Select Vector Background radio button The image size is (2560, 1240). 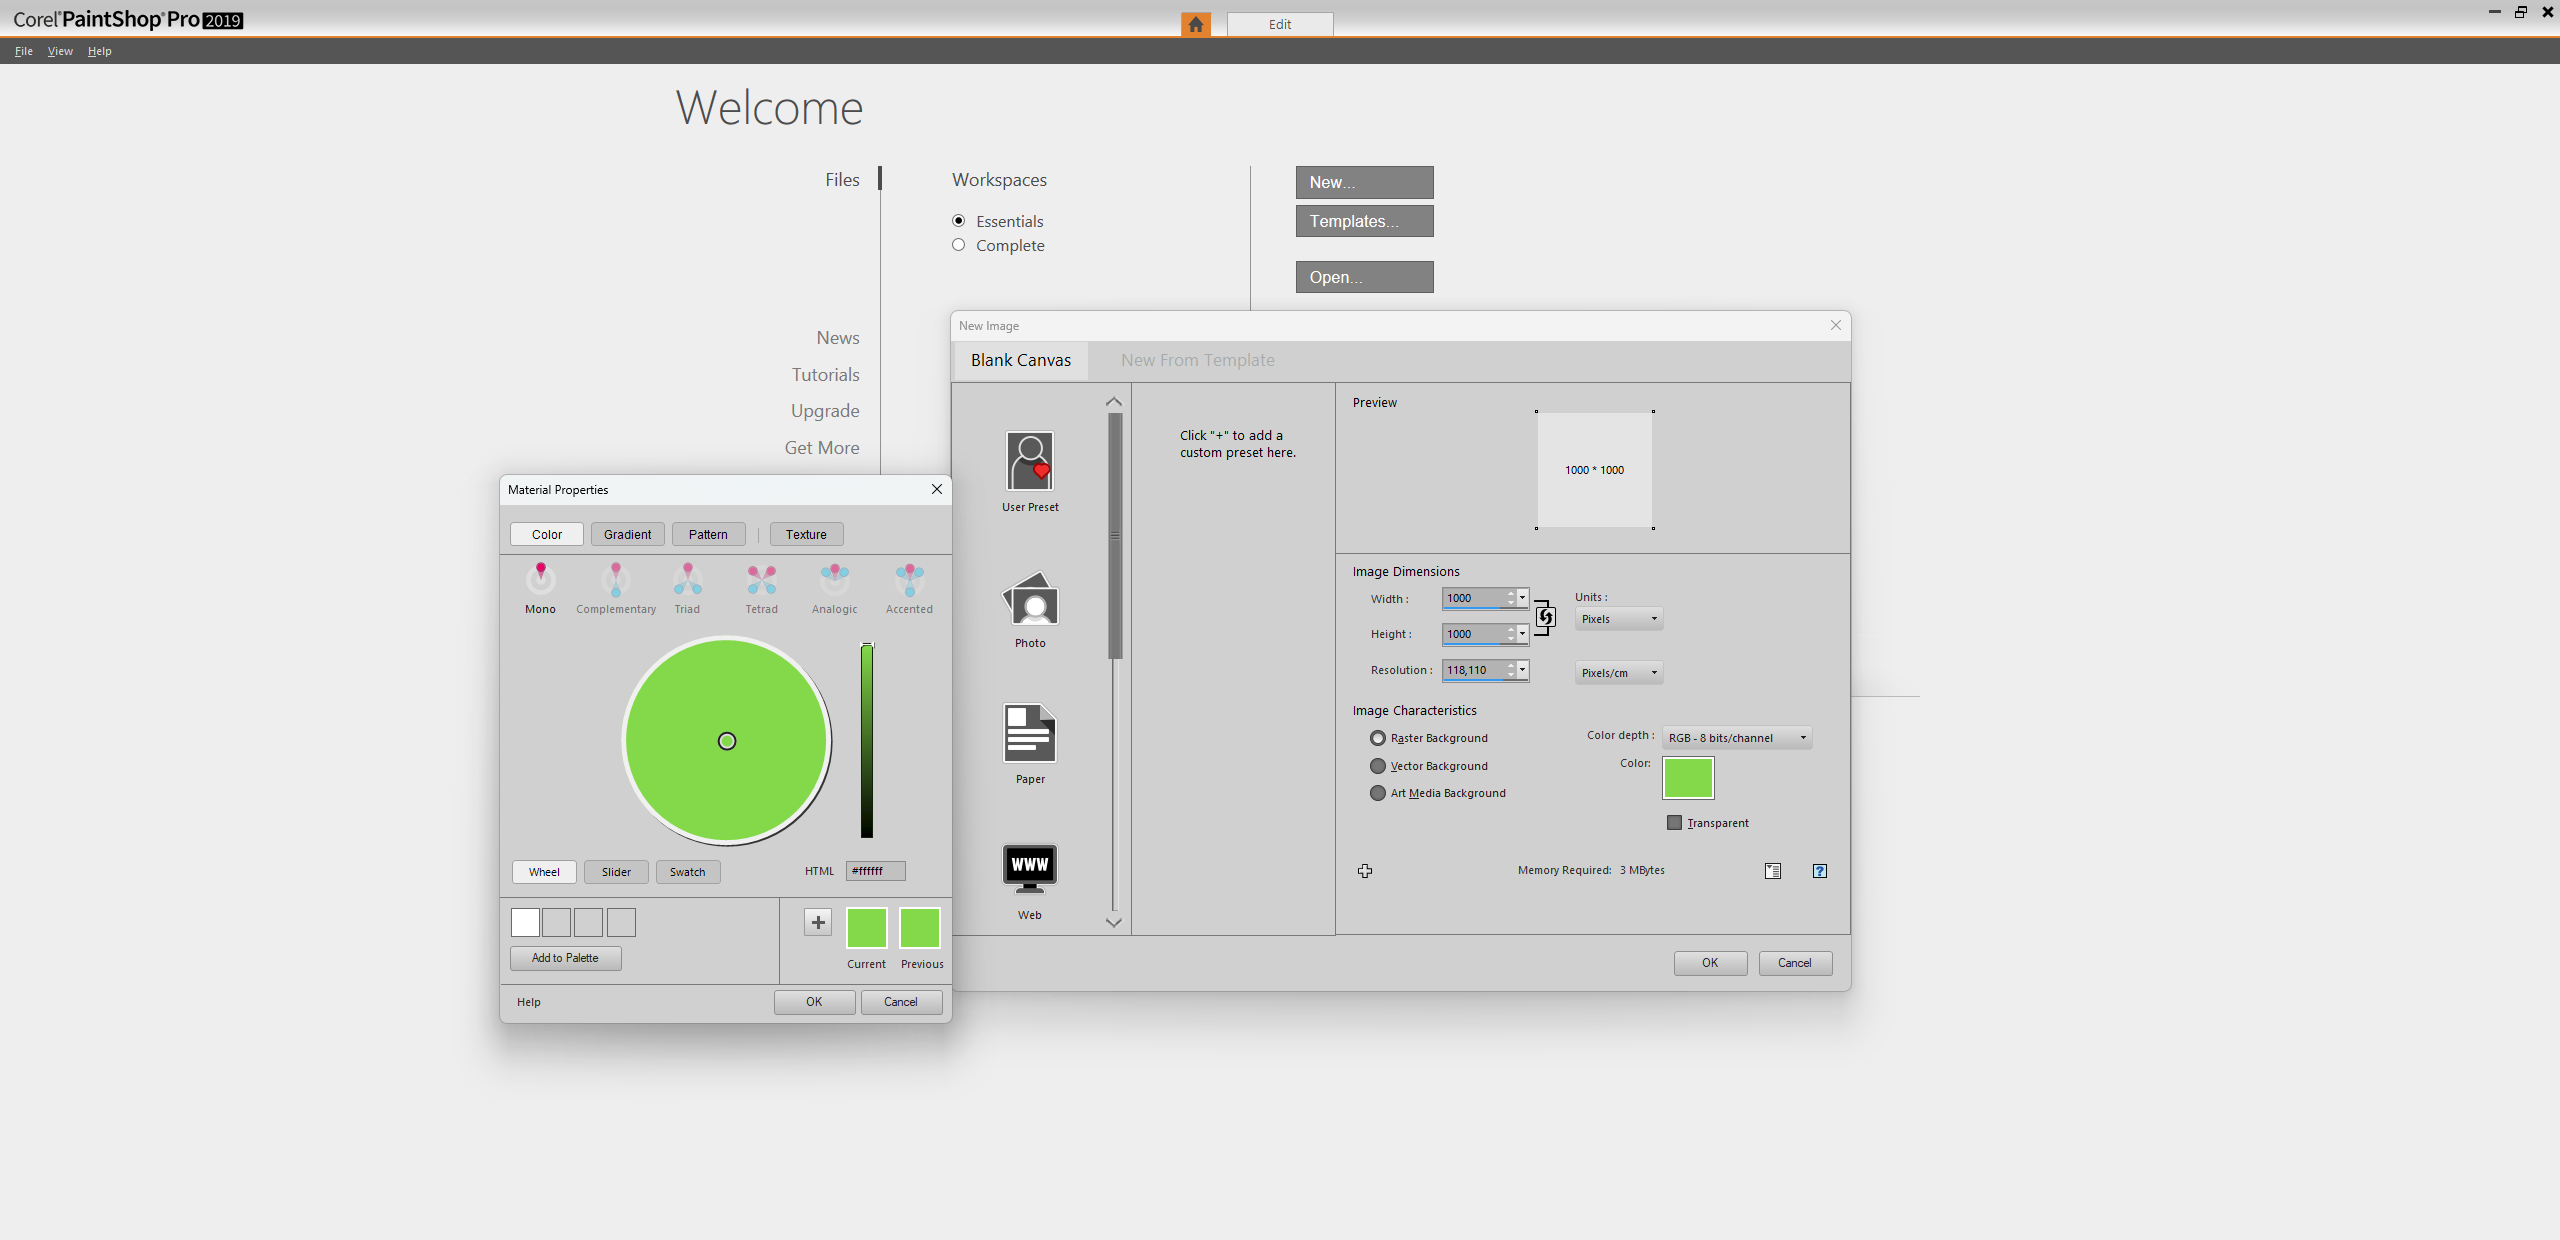(1378, 766)
